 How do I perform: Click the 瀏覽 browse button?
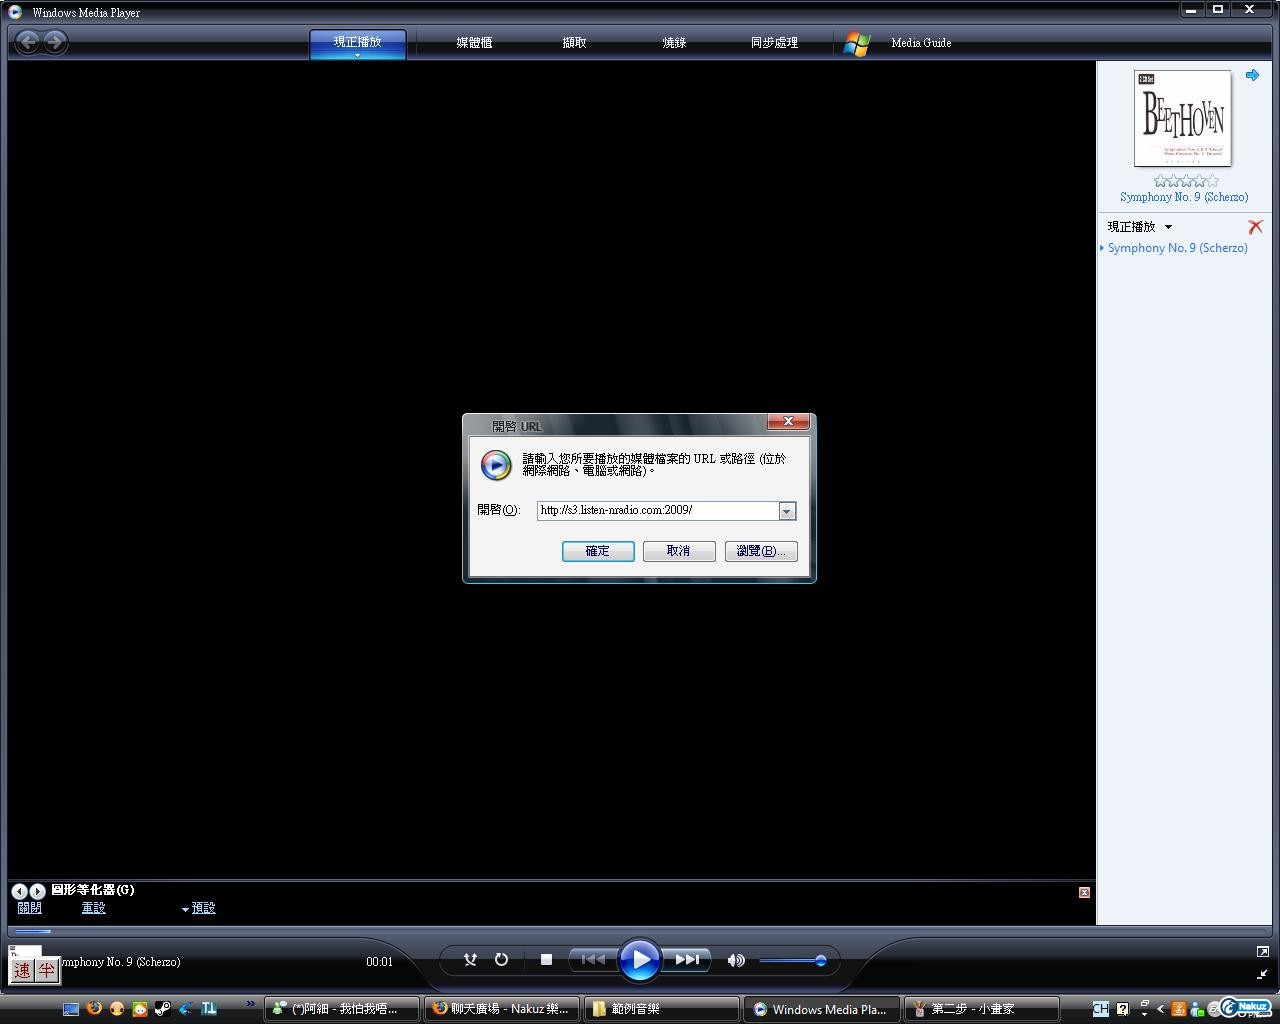coord(760,551)
